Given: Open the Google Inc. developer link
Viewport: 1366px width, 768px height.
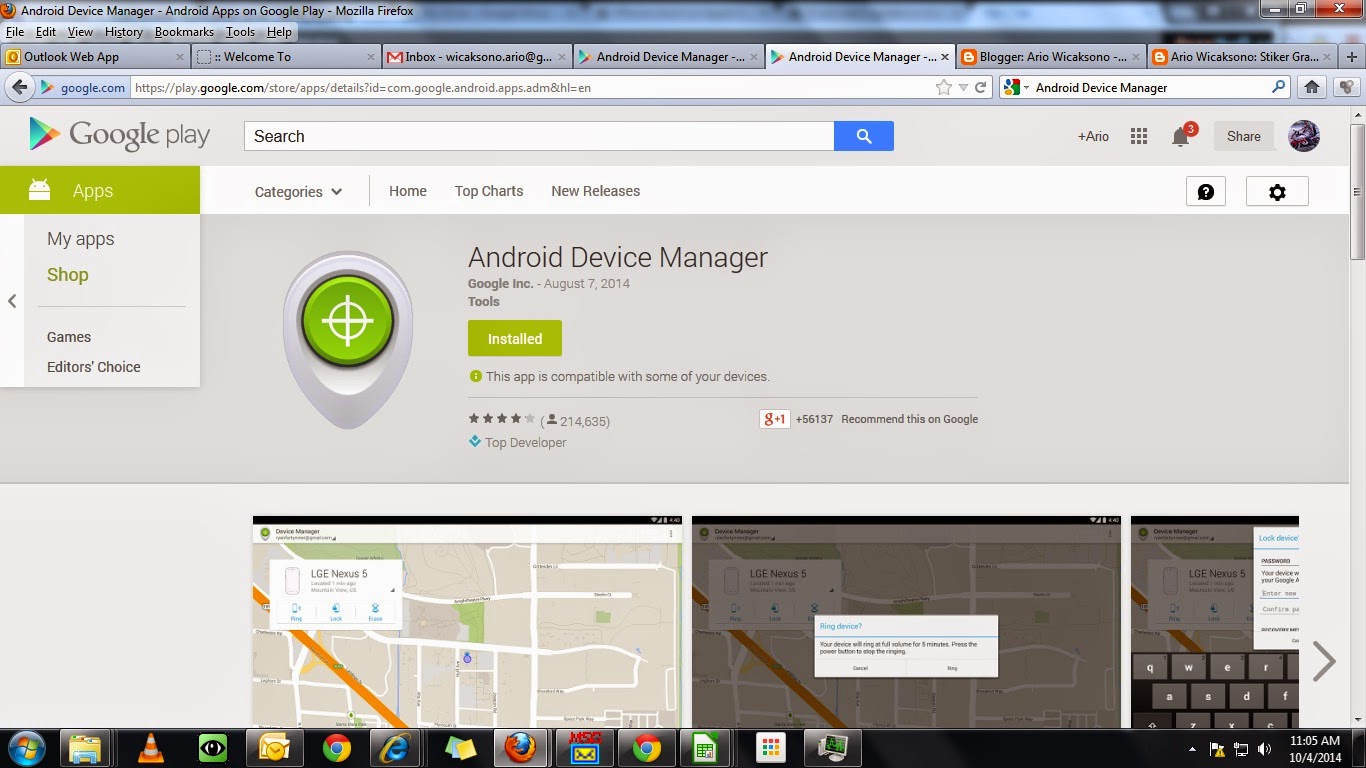Looking at the screenshot, I should [x=501, y=284].
